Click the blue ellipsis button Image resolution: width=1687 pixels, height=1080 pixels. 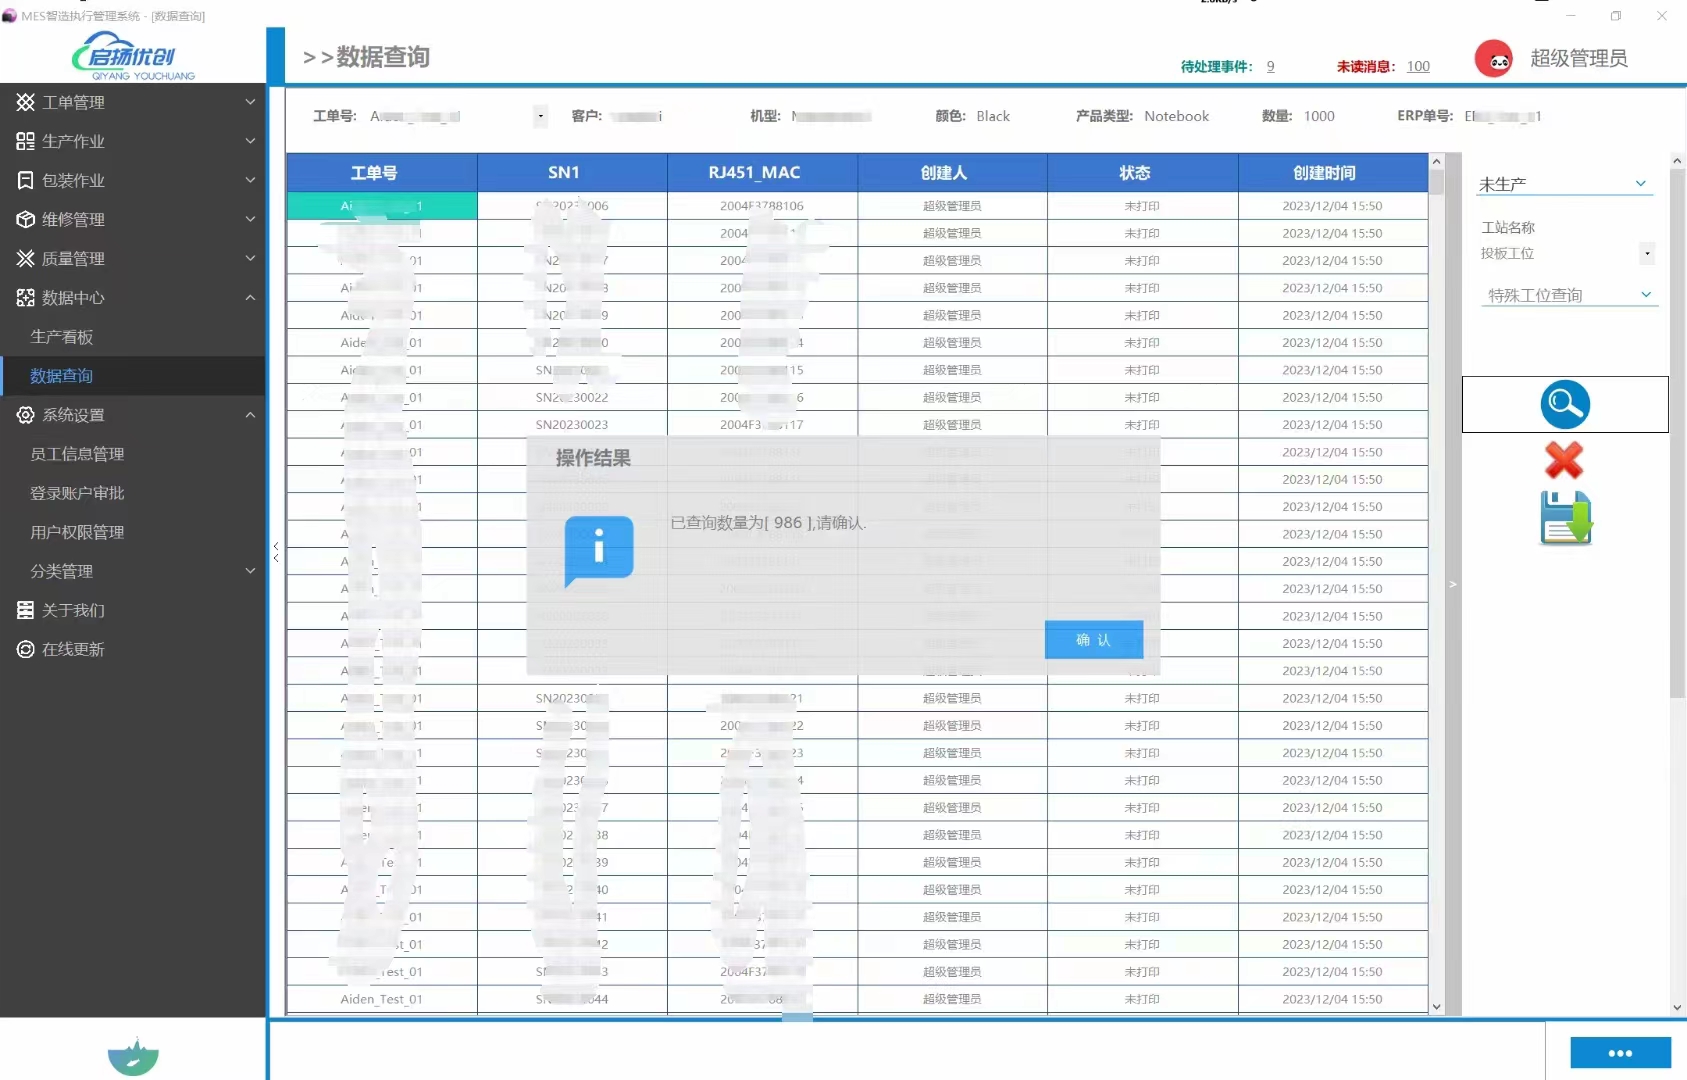pos(1619,1053)
